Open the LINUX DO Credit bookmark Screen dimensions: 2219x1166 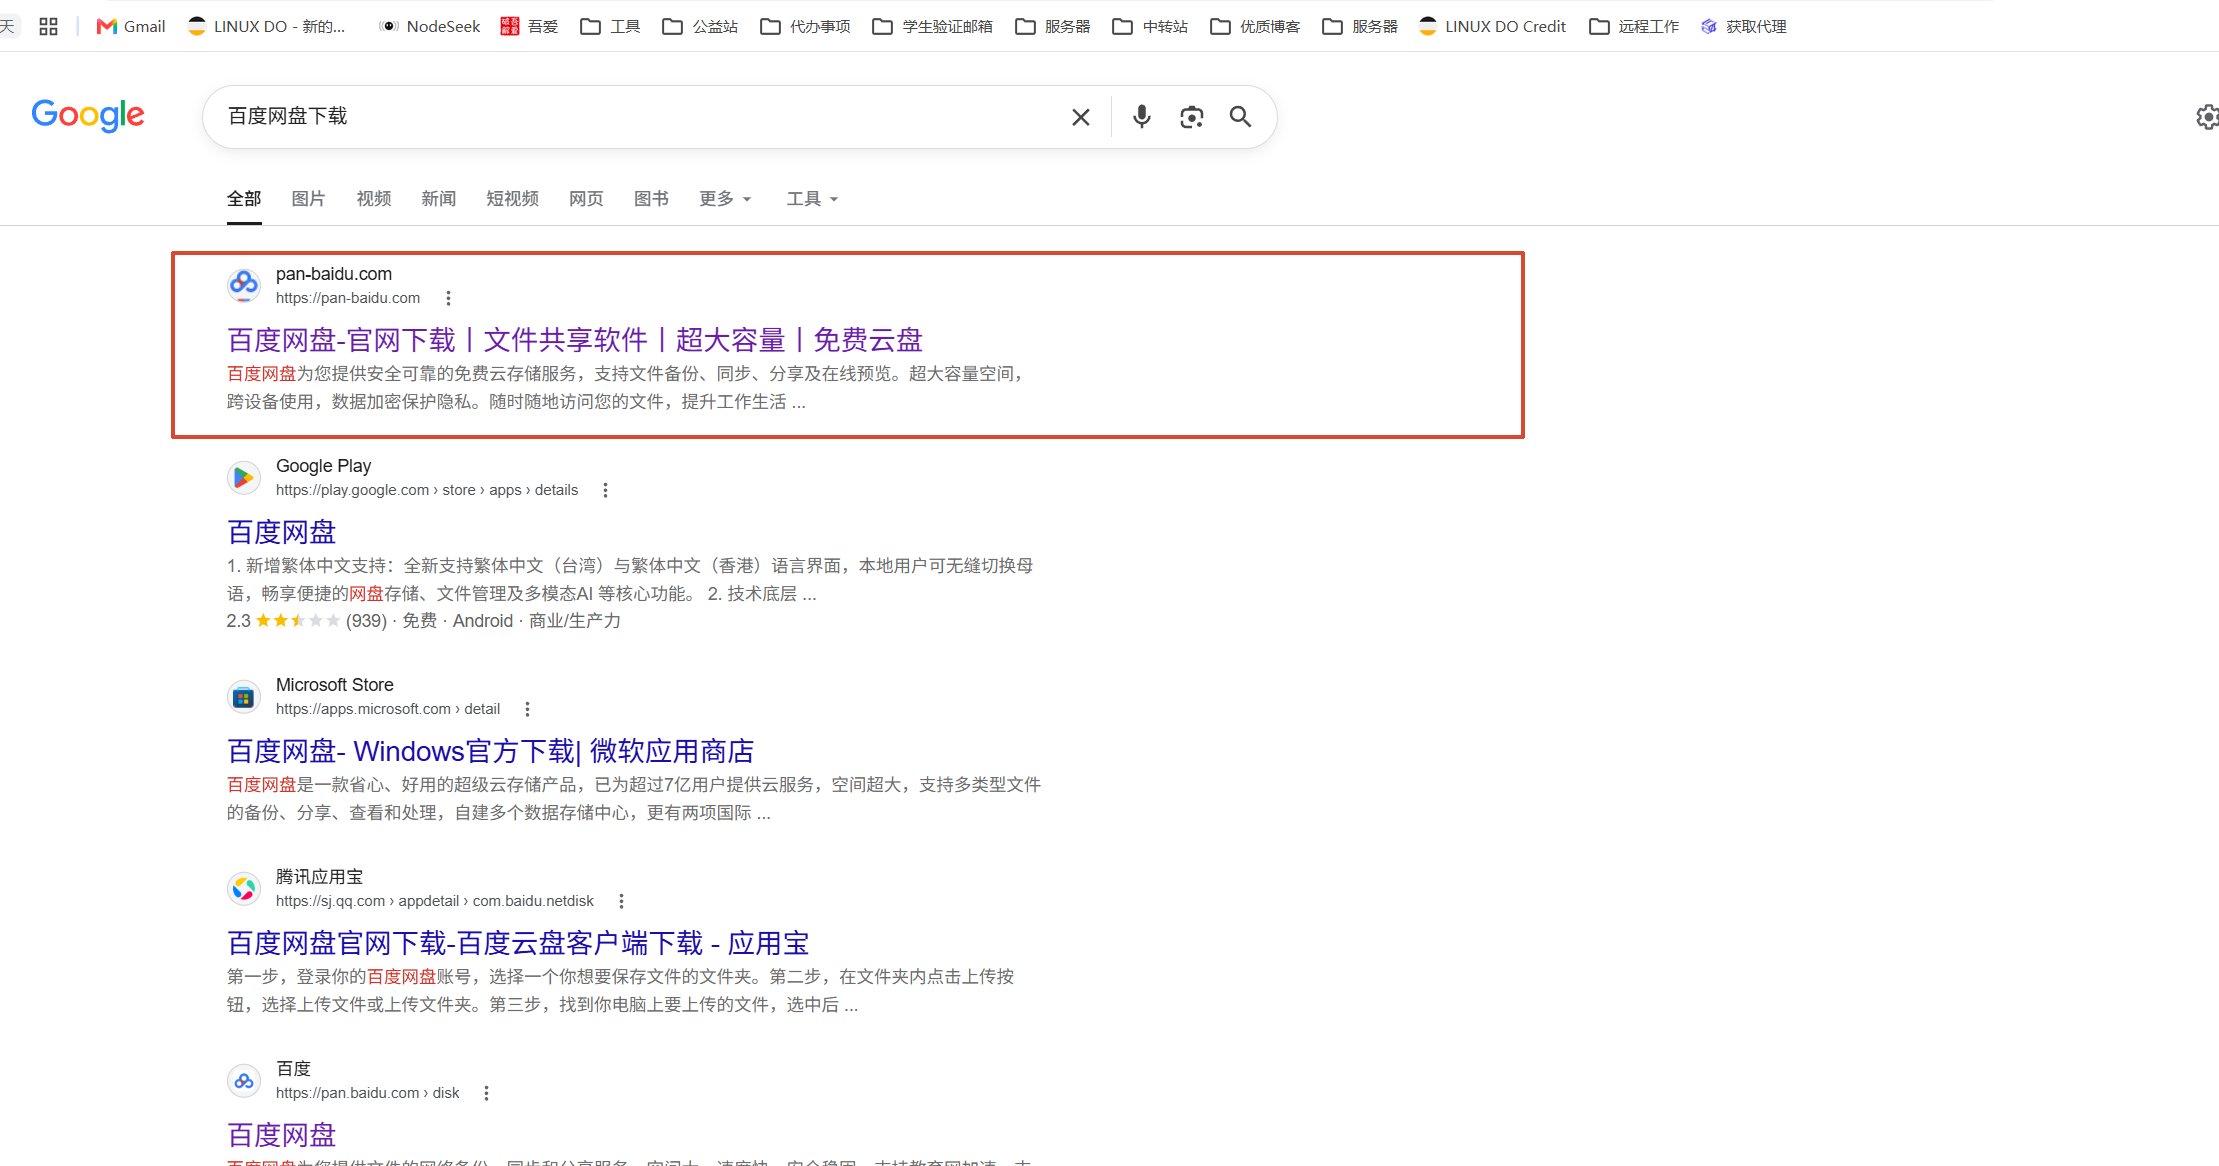1492,26
